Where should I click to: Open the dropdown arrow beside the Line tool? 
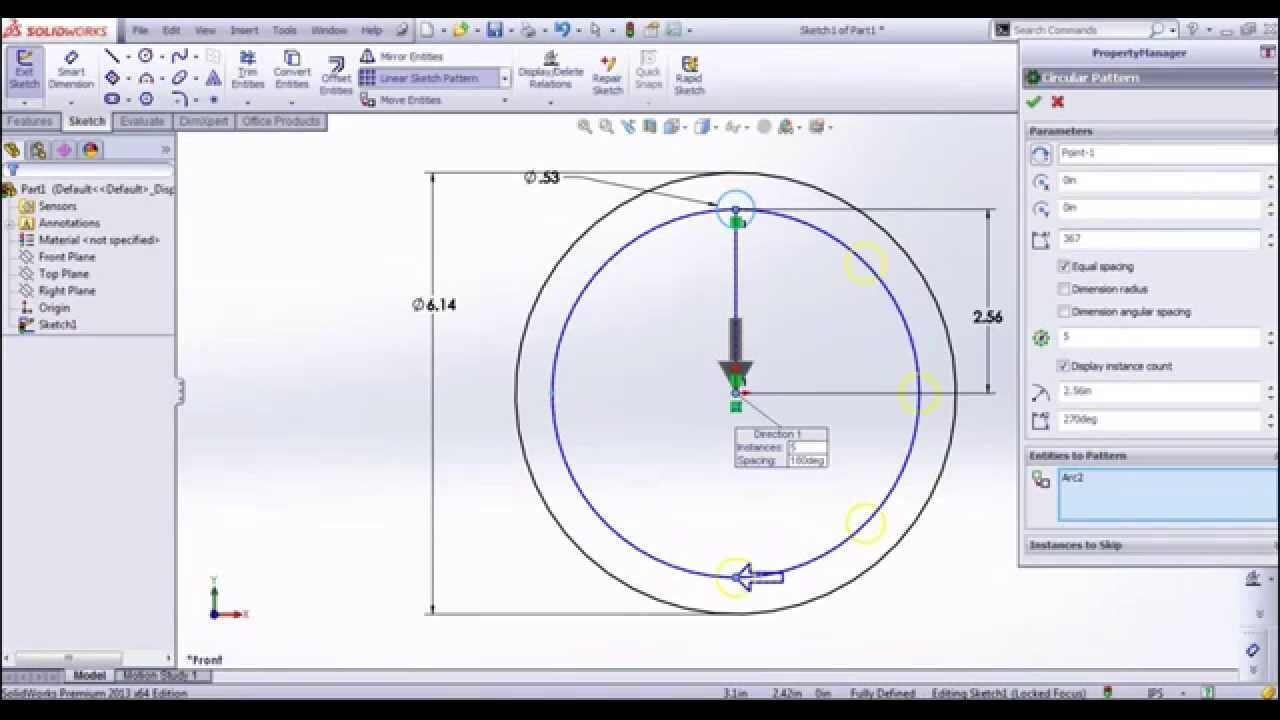point(128,57)
